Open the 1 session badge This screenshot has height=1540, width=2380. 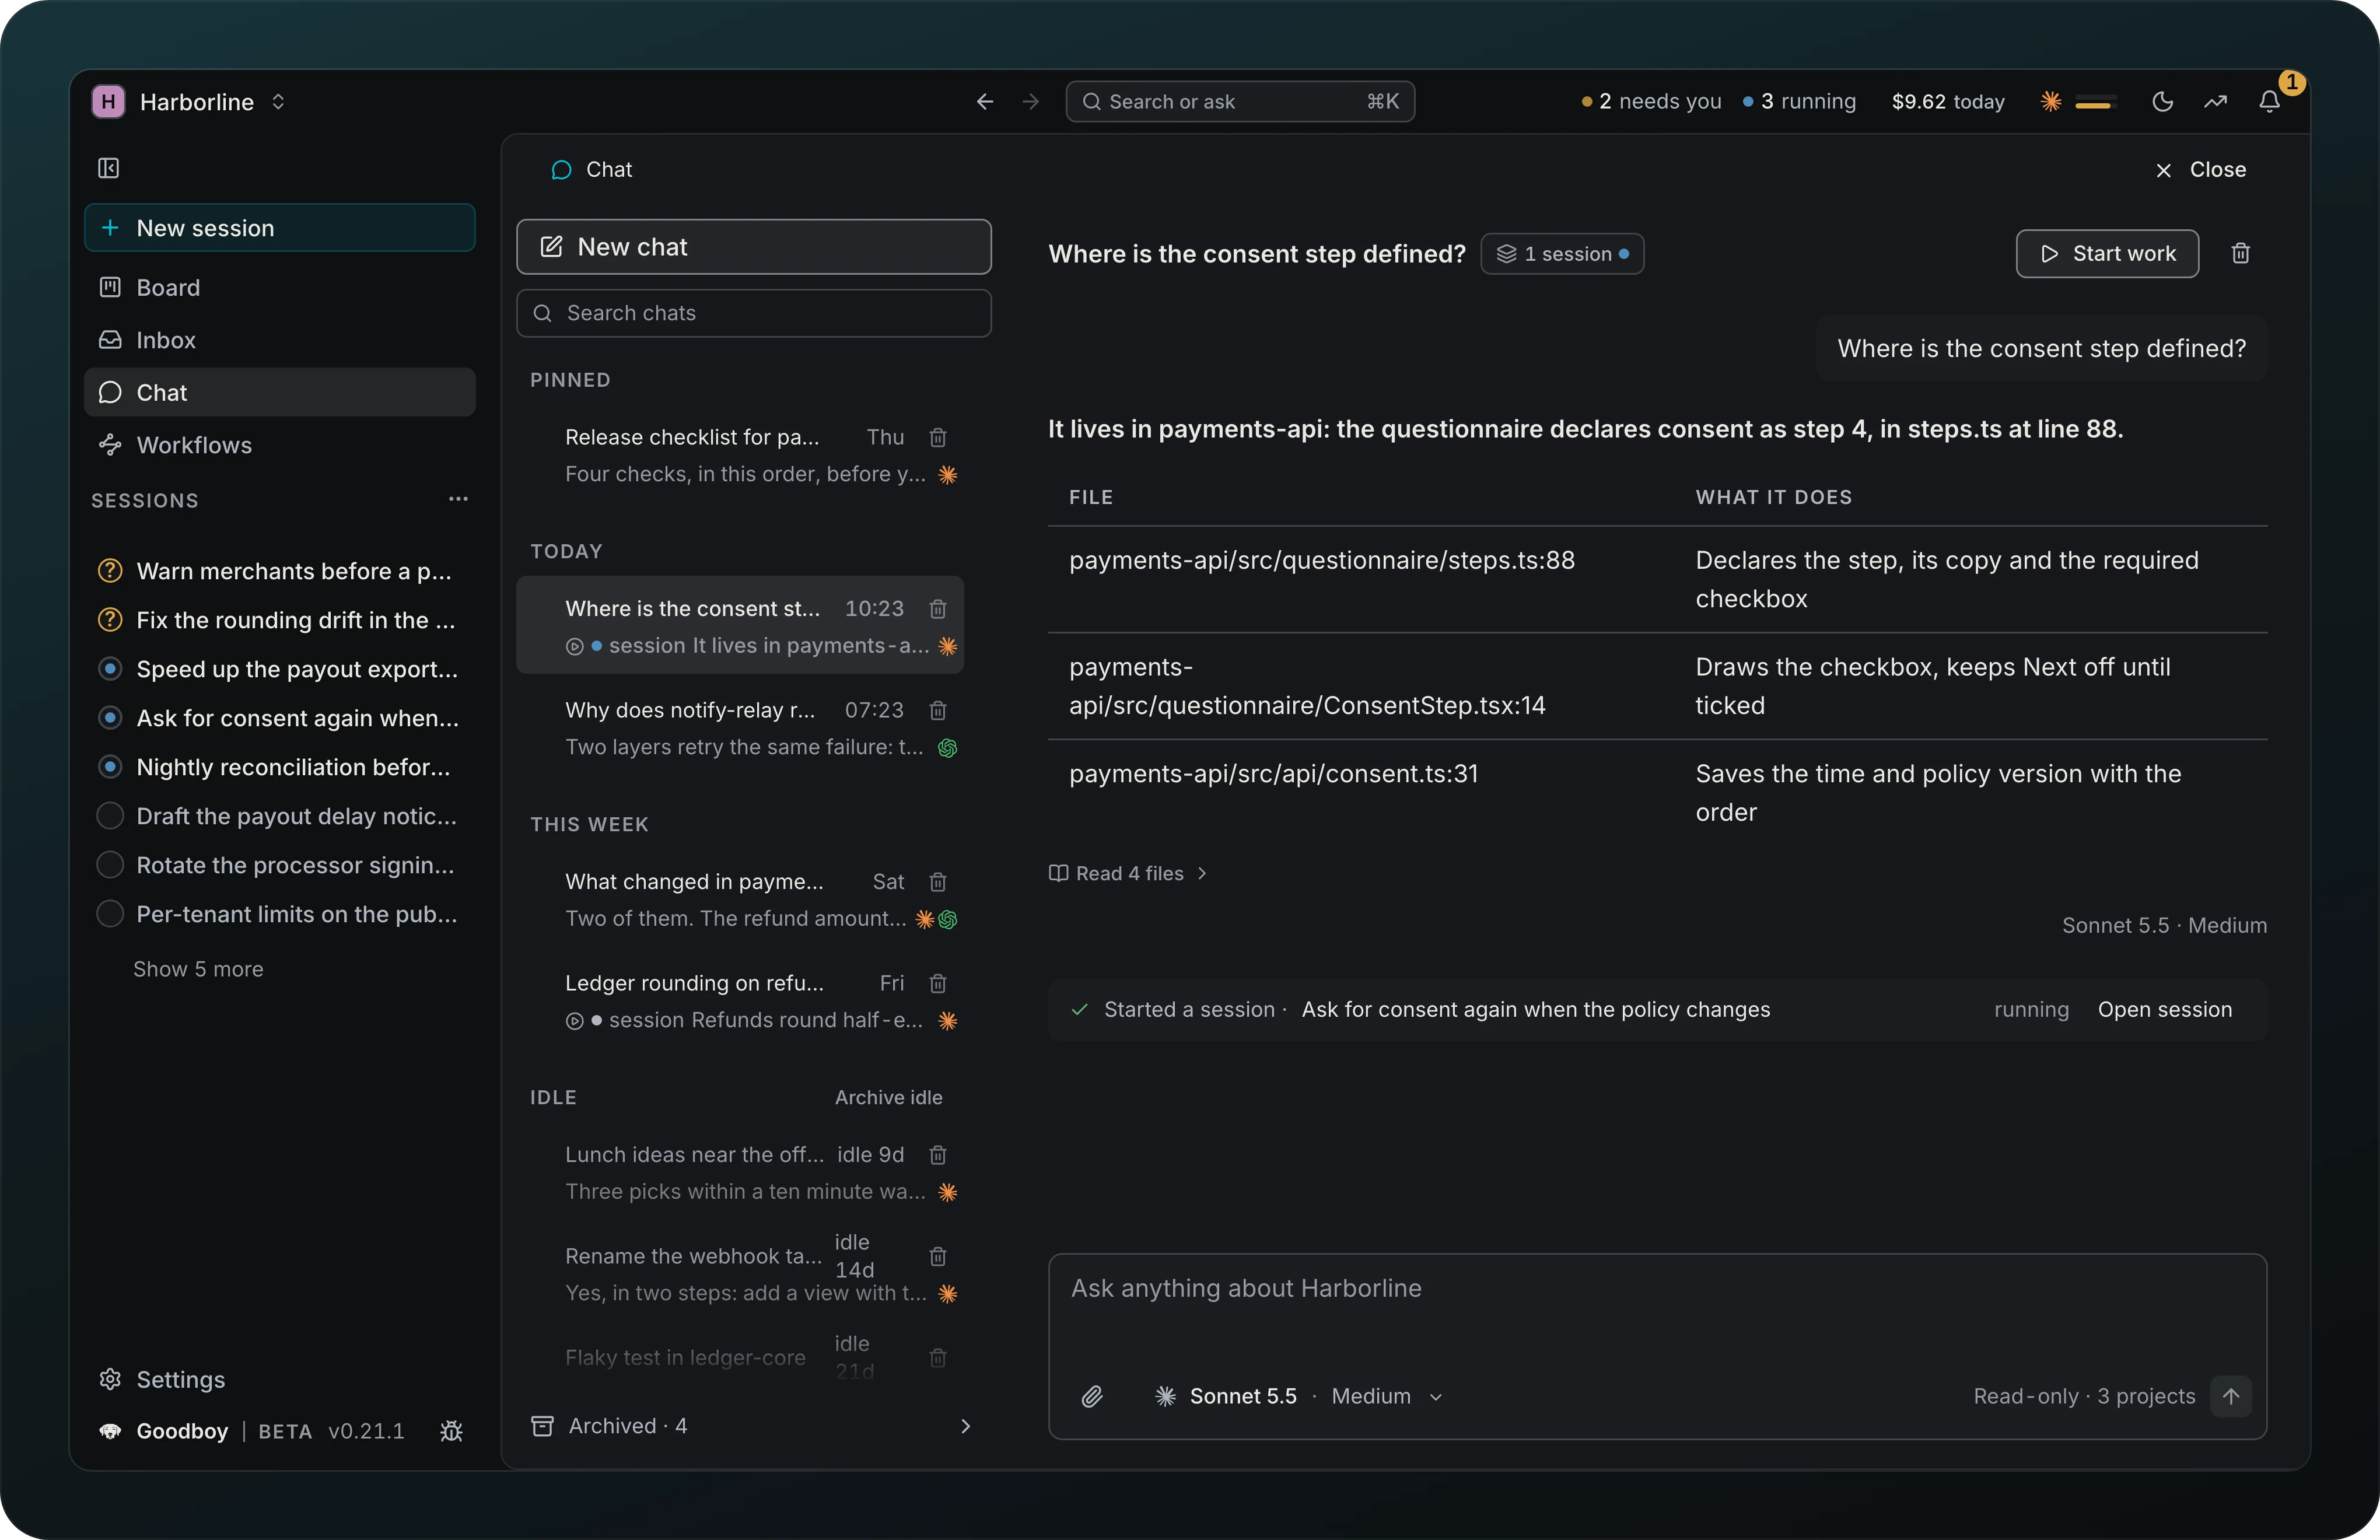[x=1562, y=254]
